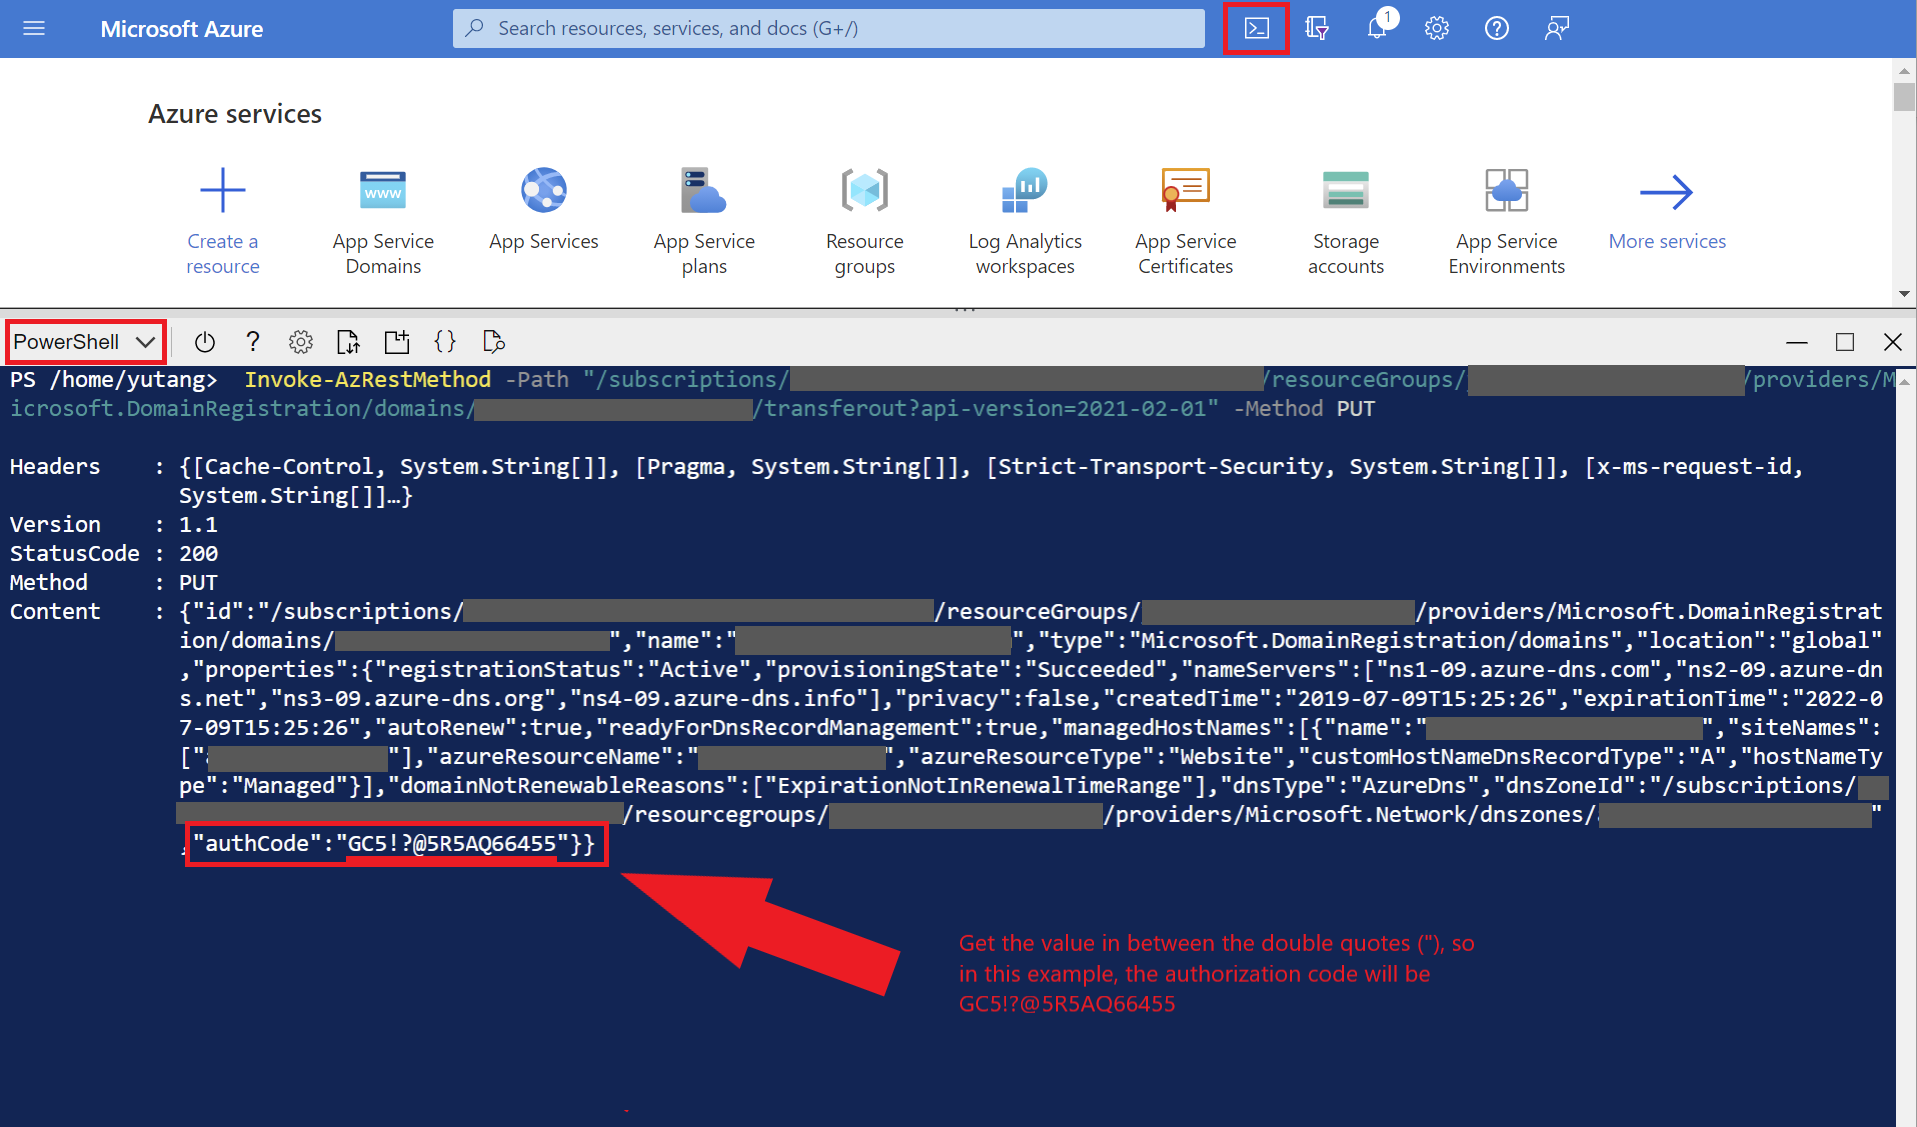Create a new Cloud Shell session
1917x1127 pixels.
pyautogui.click(x=396, y=341)
